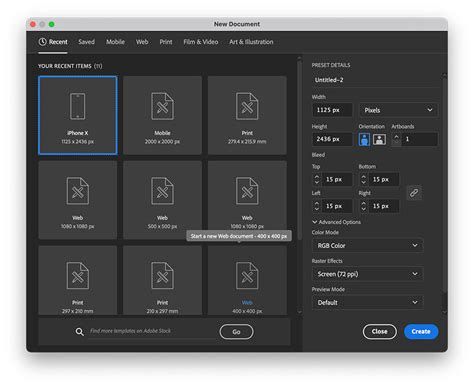Open the Film & Video tab

click(201, 42)
